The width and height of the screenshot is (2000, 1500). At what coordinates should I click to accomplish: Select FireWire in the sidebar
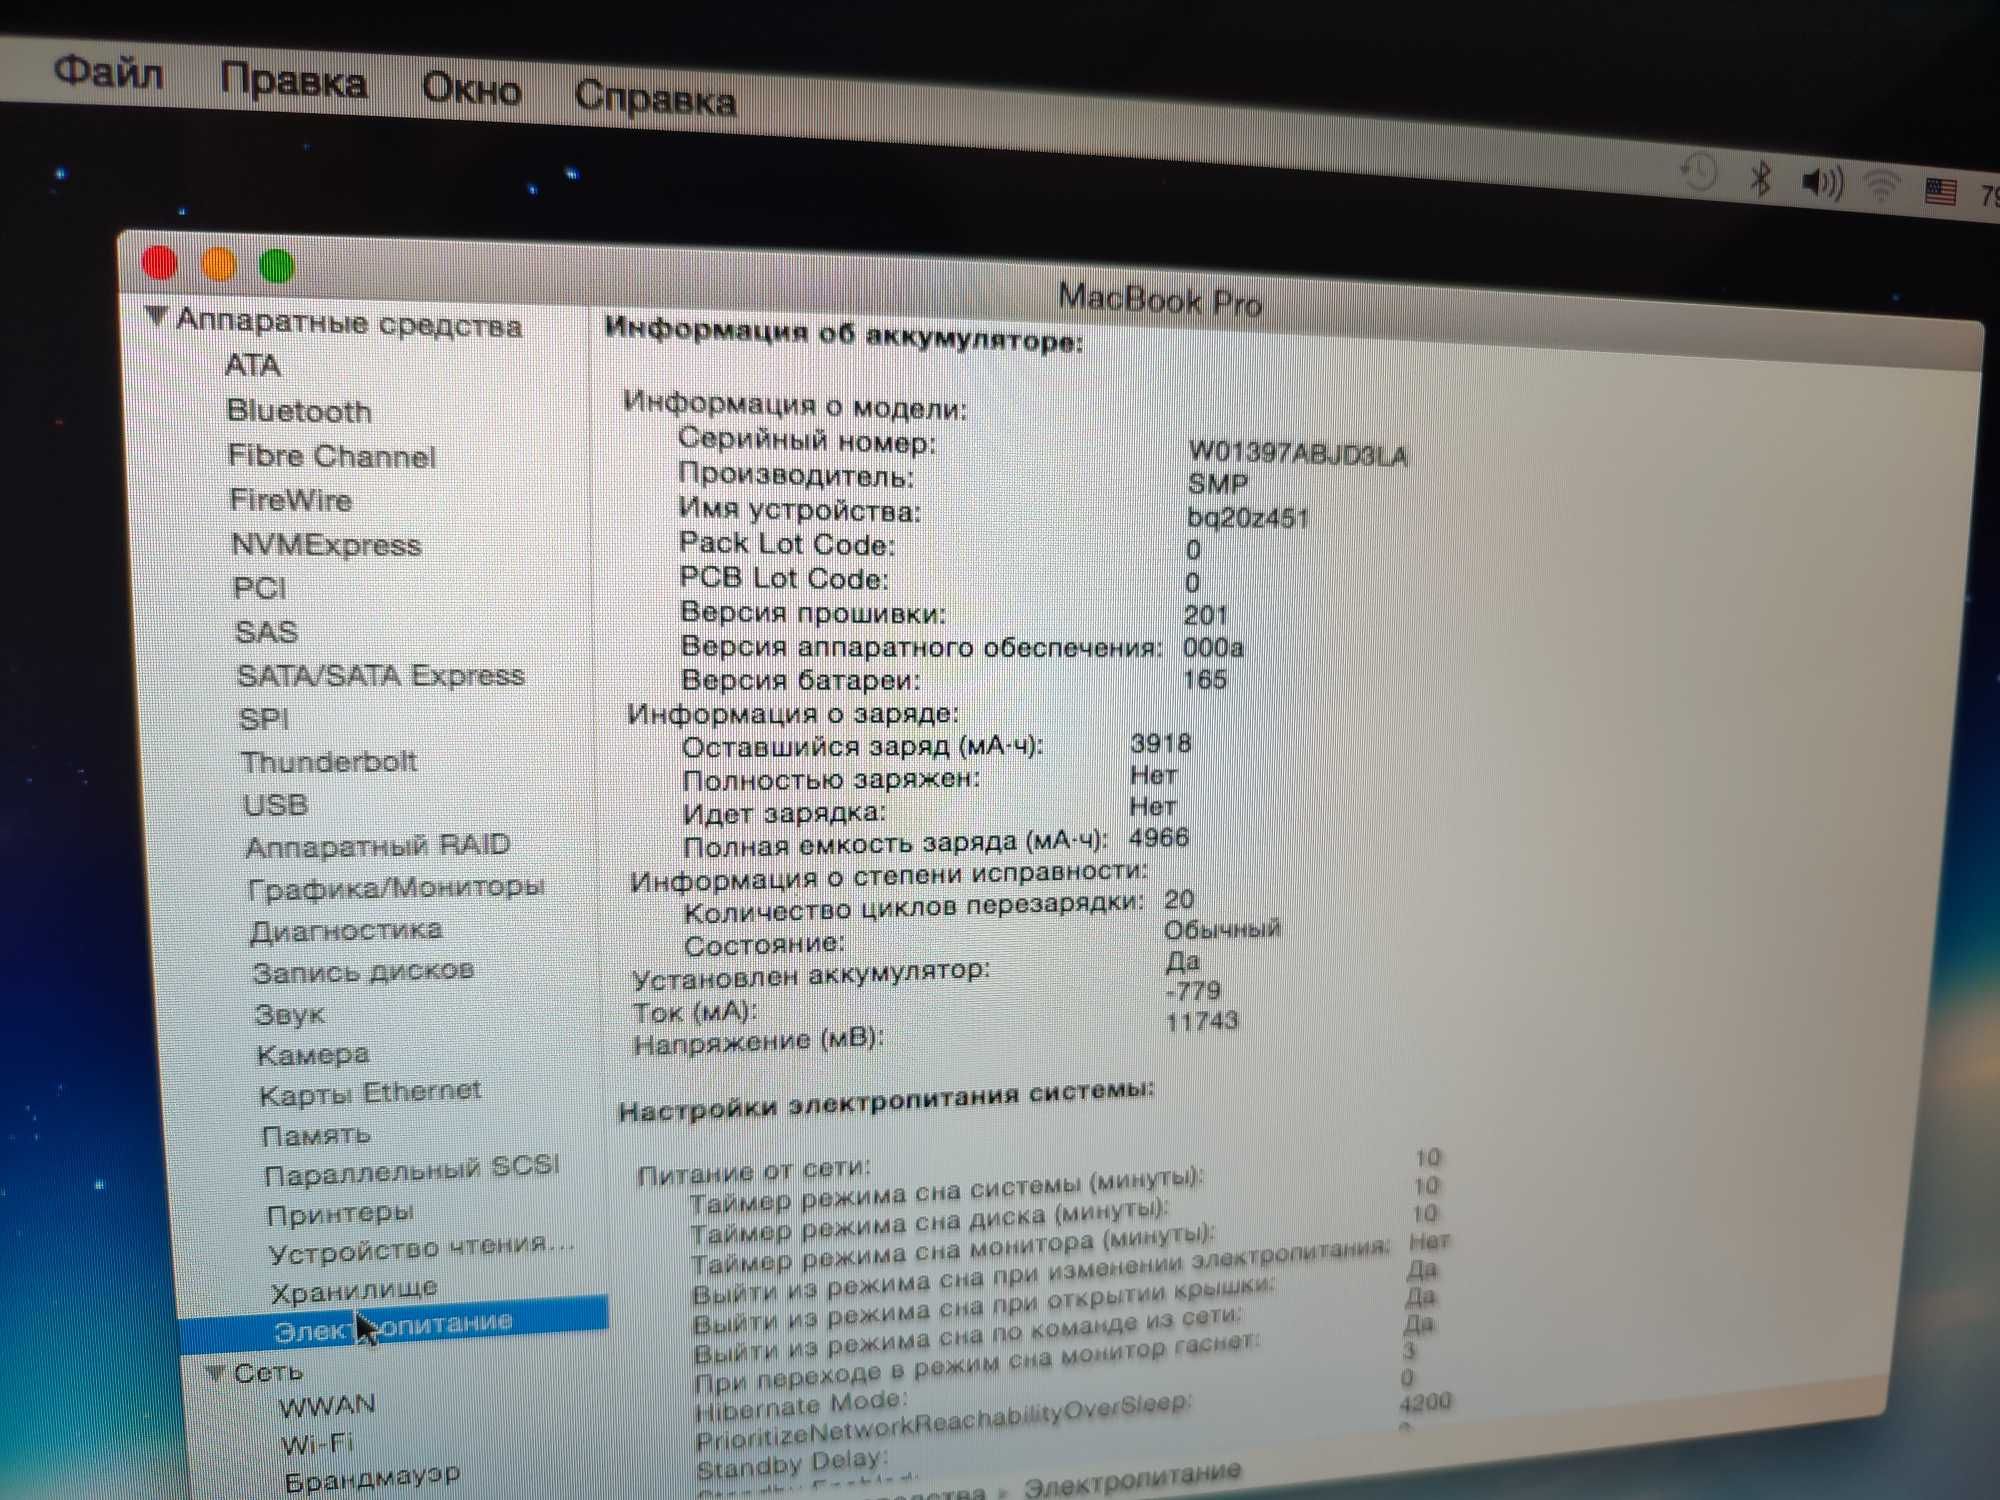tap(290, 500)
